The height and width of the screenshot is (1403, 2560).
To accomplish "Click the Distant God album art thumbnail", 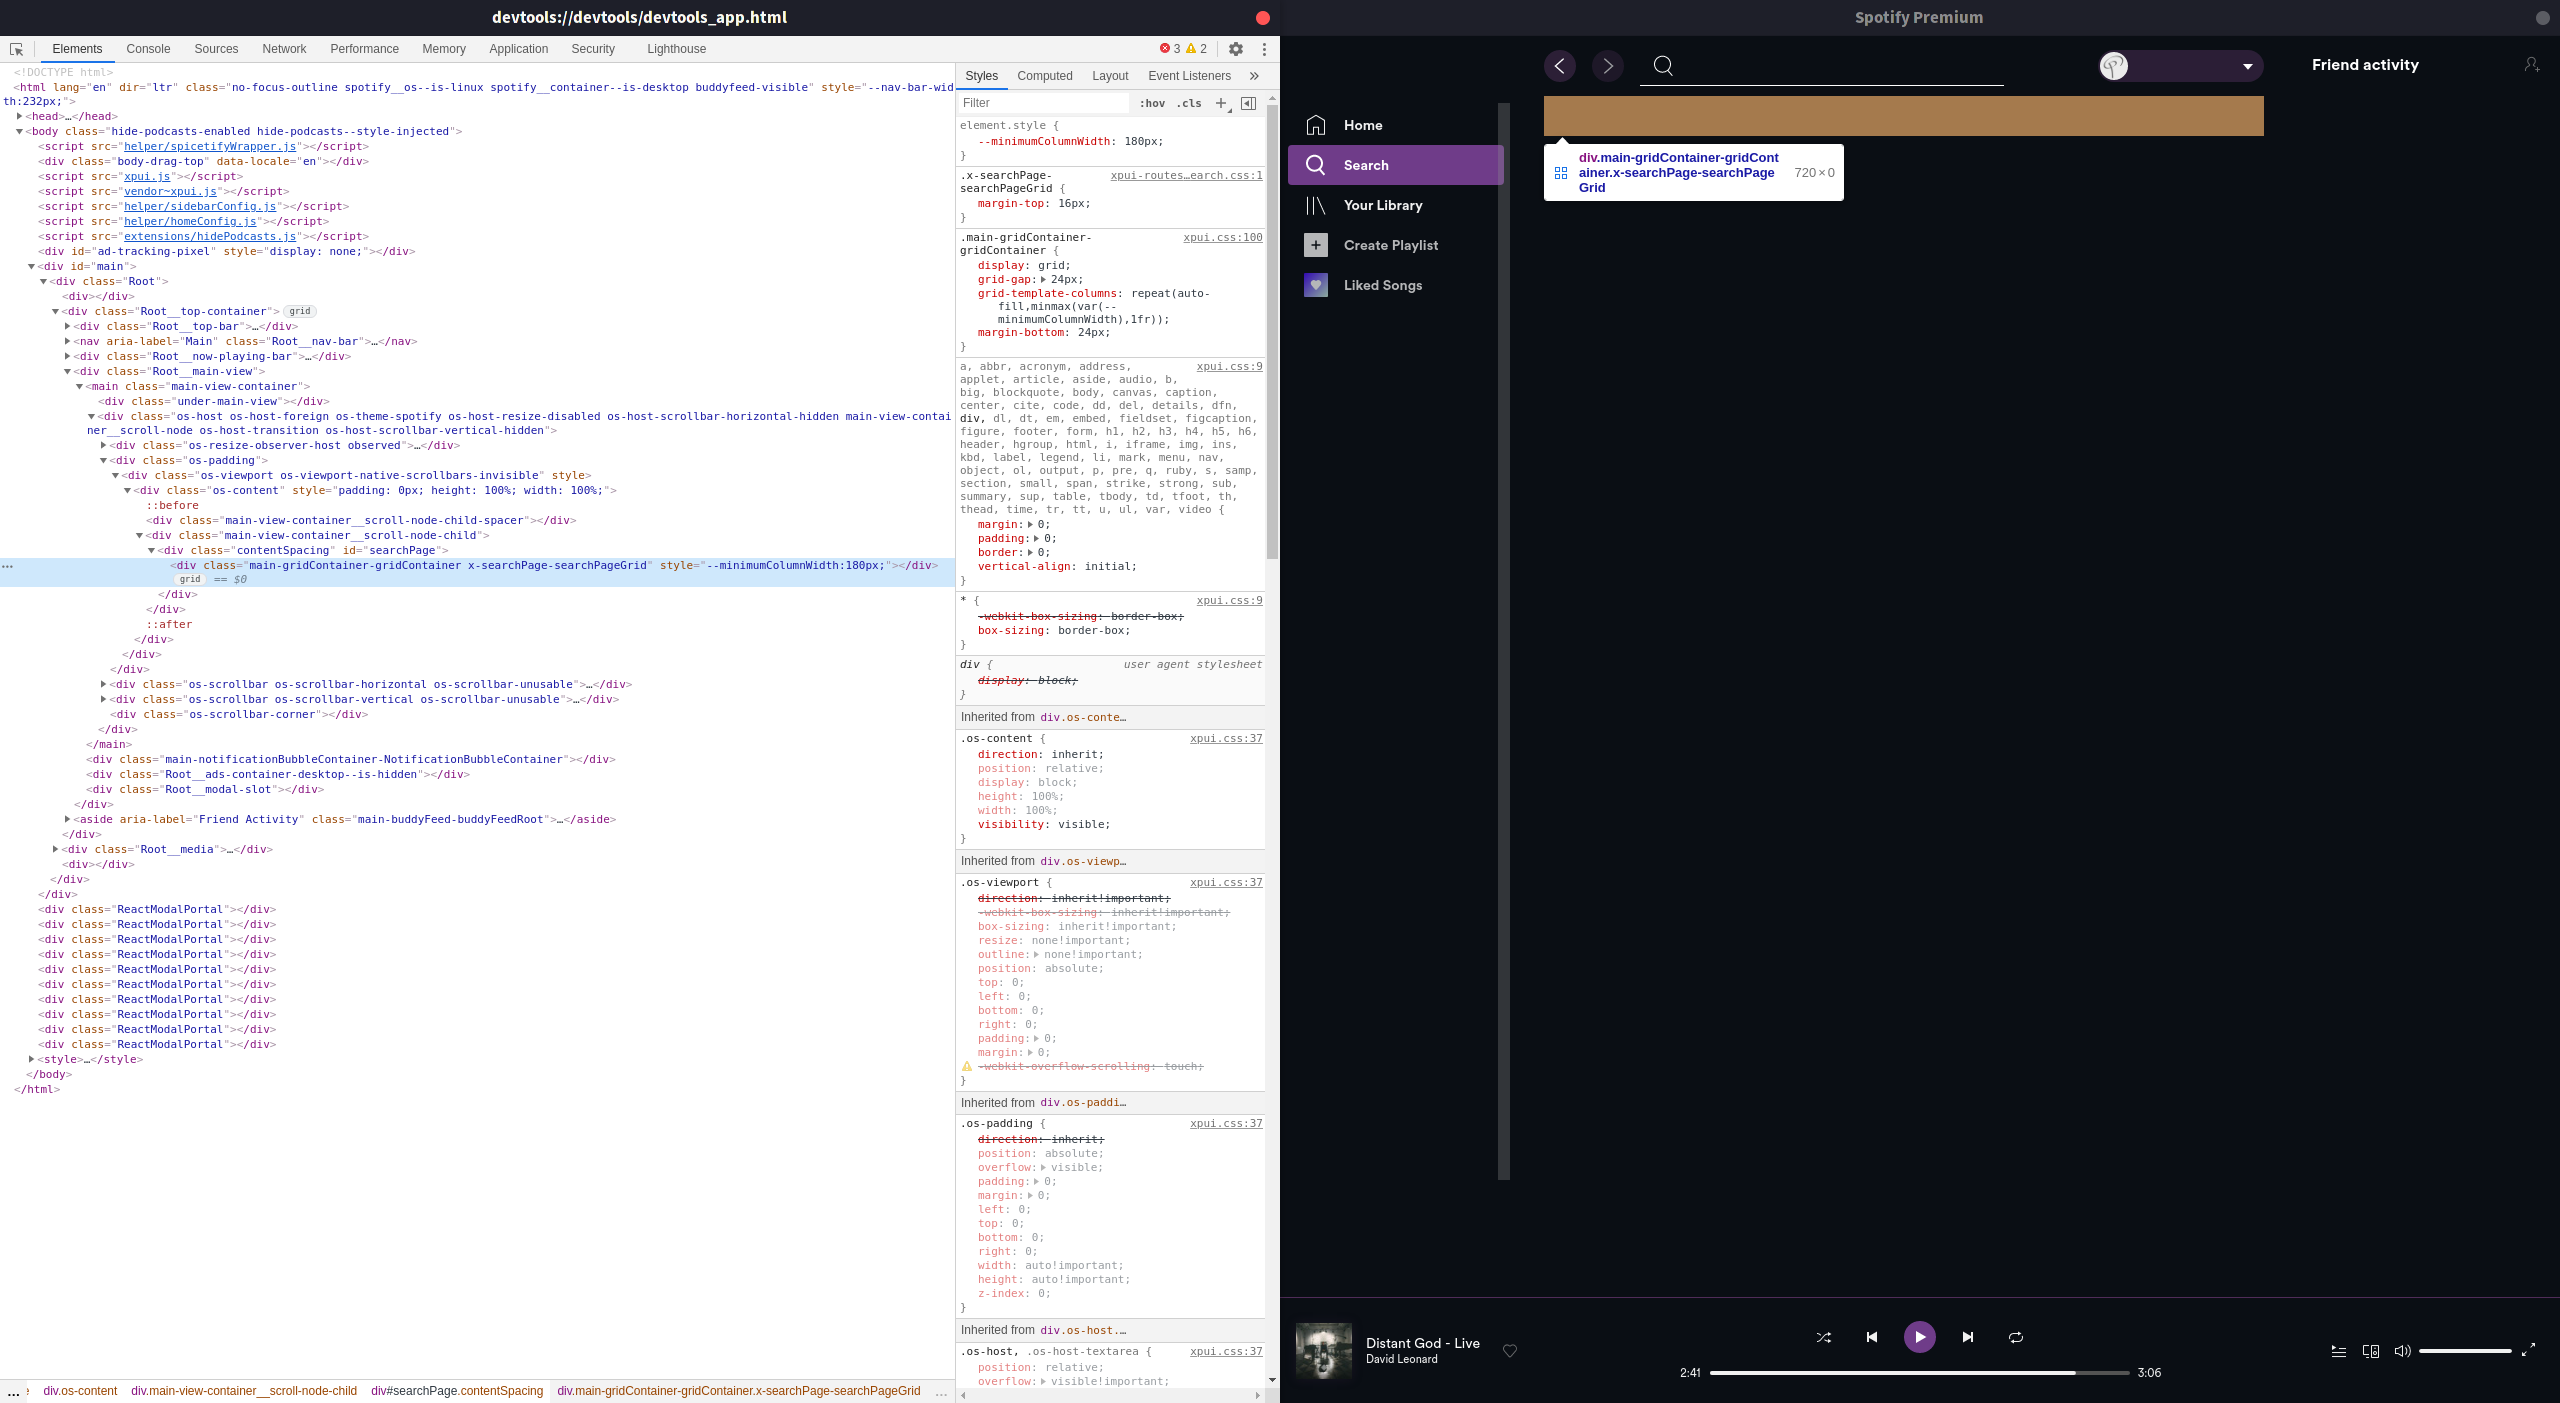I will 1324,1351.
